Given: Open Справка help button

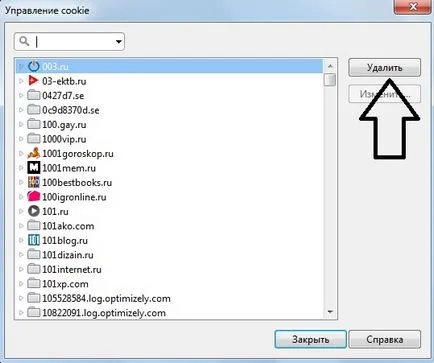Looking at the screenshot, I should pyautogui.click(x=385, y=339).
